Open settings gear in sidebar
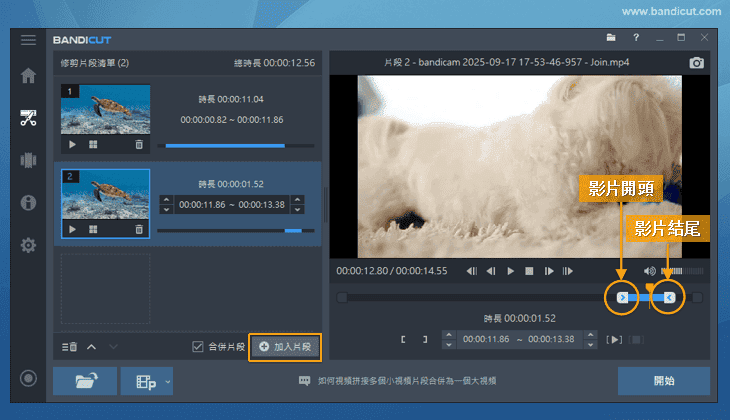 click(28, 245)
